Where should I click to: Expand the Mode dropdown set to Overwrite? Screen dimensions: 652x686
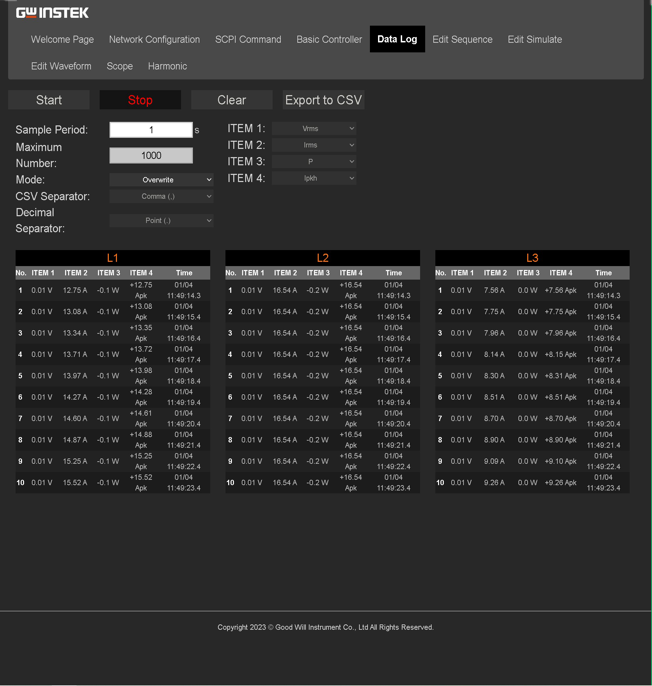point(161,180)
